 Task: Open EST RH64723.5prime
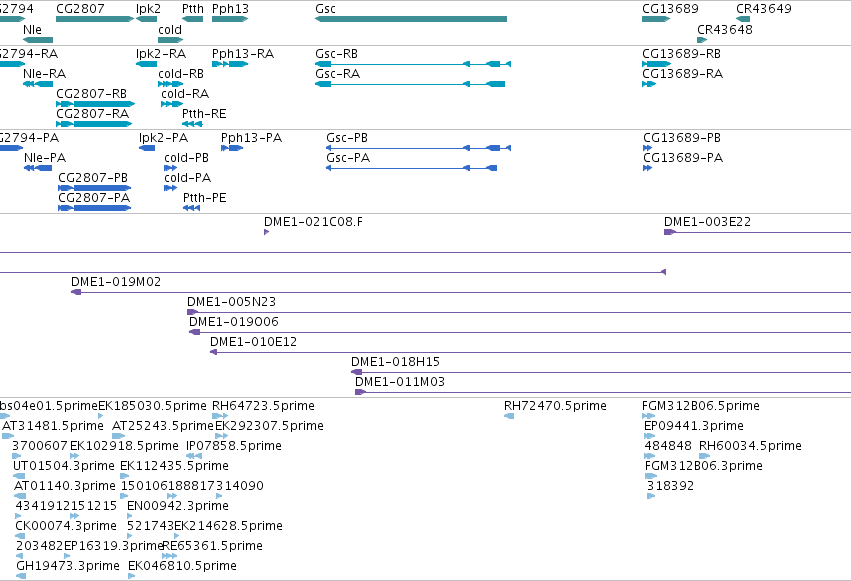coord(263,406)
